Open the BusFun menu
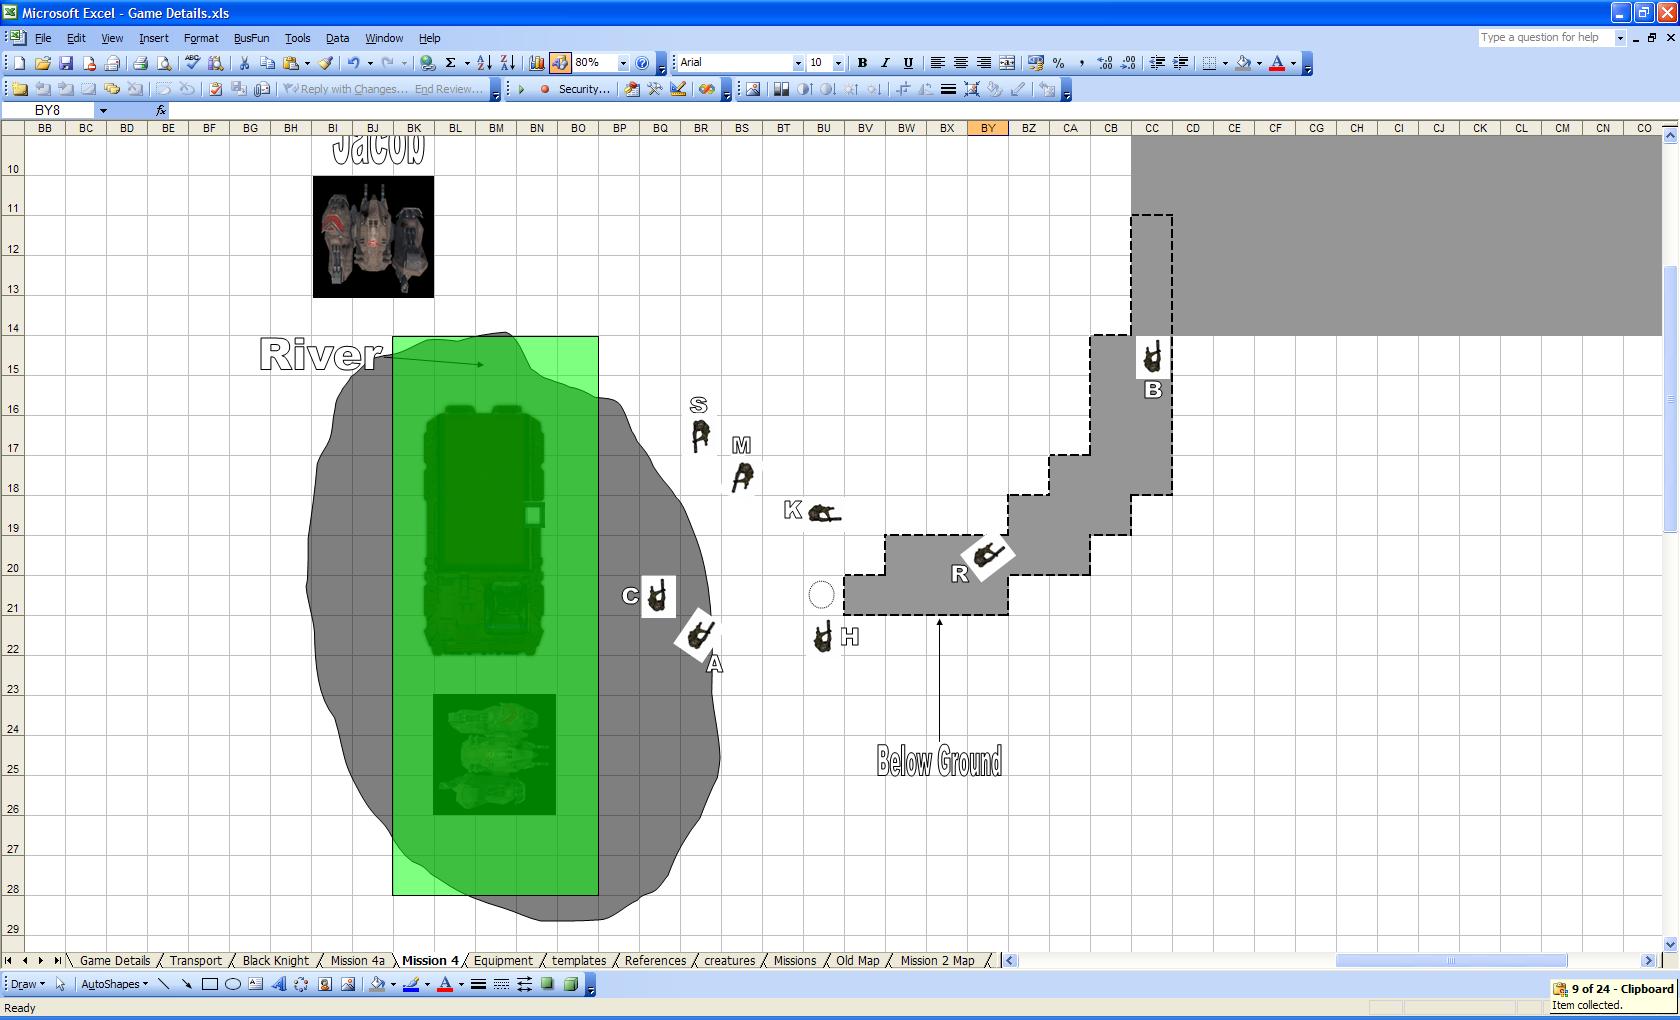 click(x=251, y=38)
